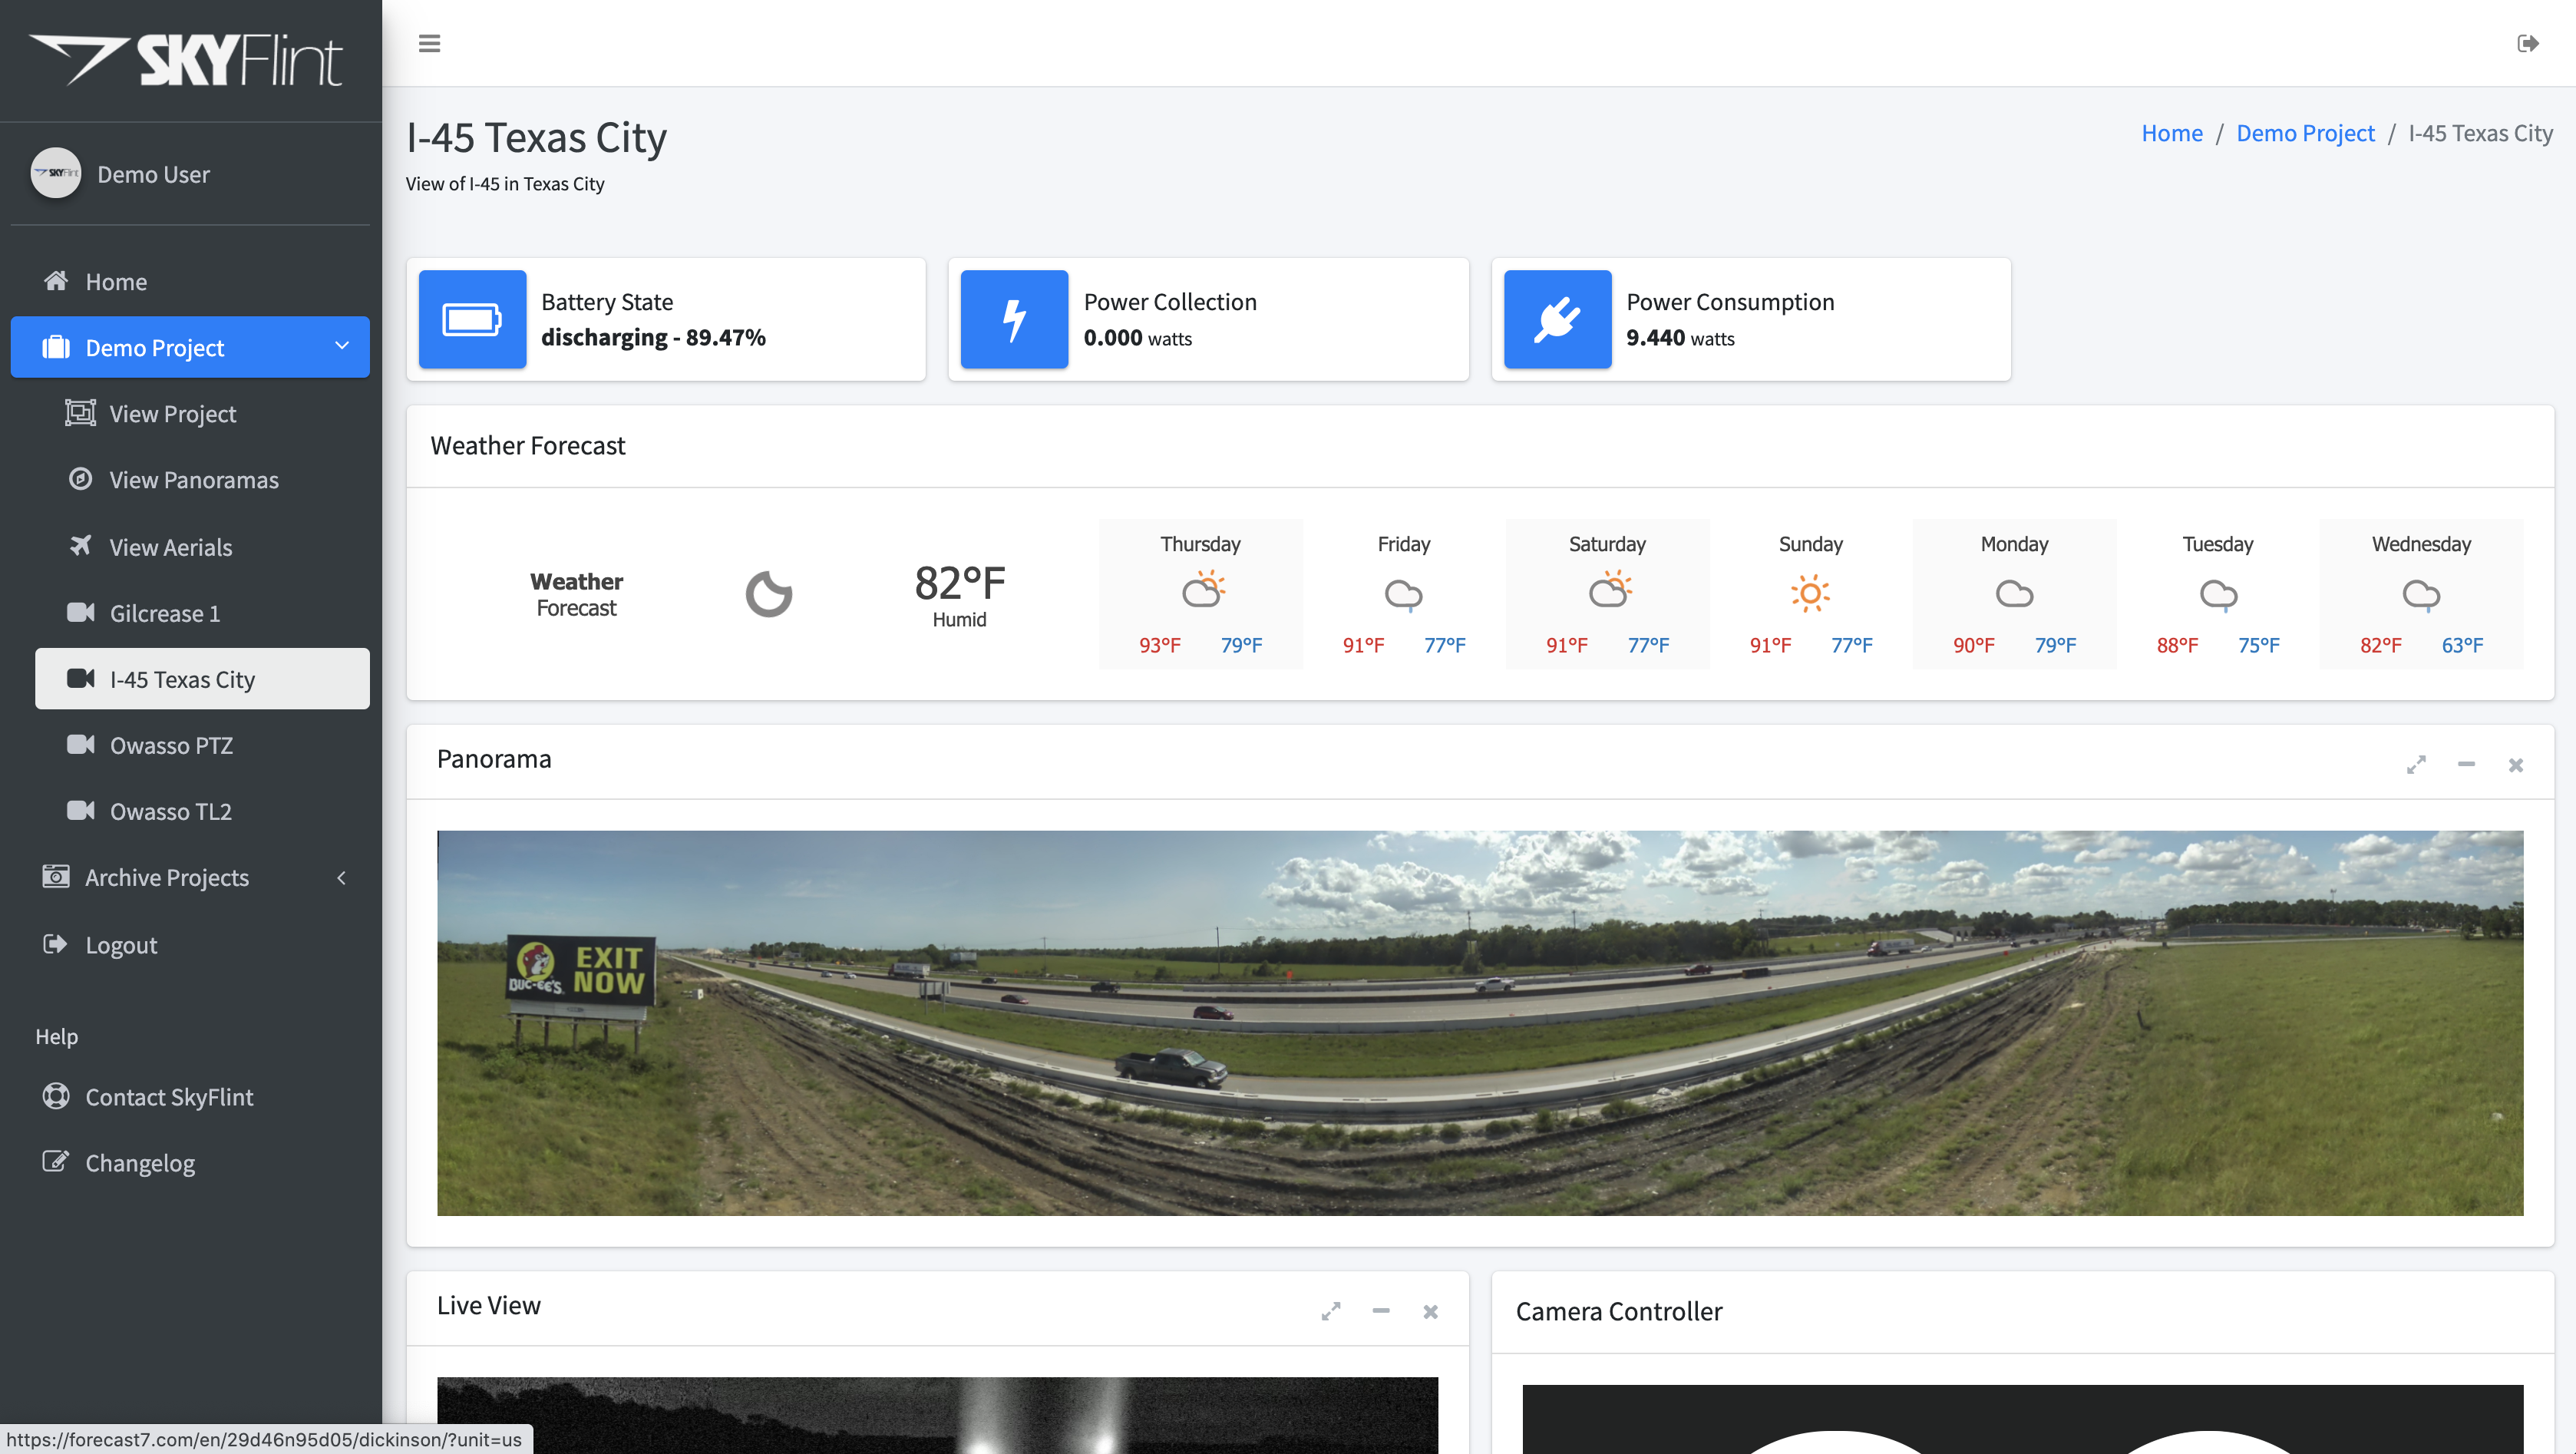
Task: Expand Live View panel to fullscreen
Action: 1330,1311
